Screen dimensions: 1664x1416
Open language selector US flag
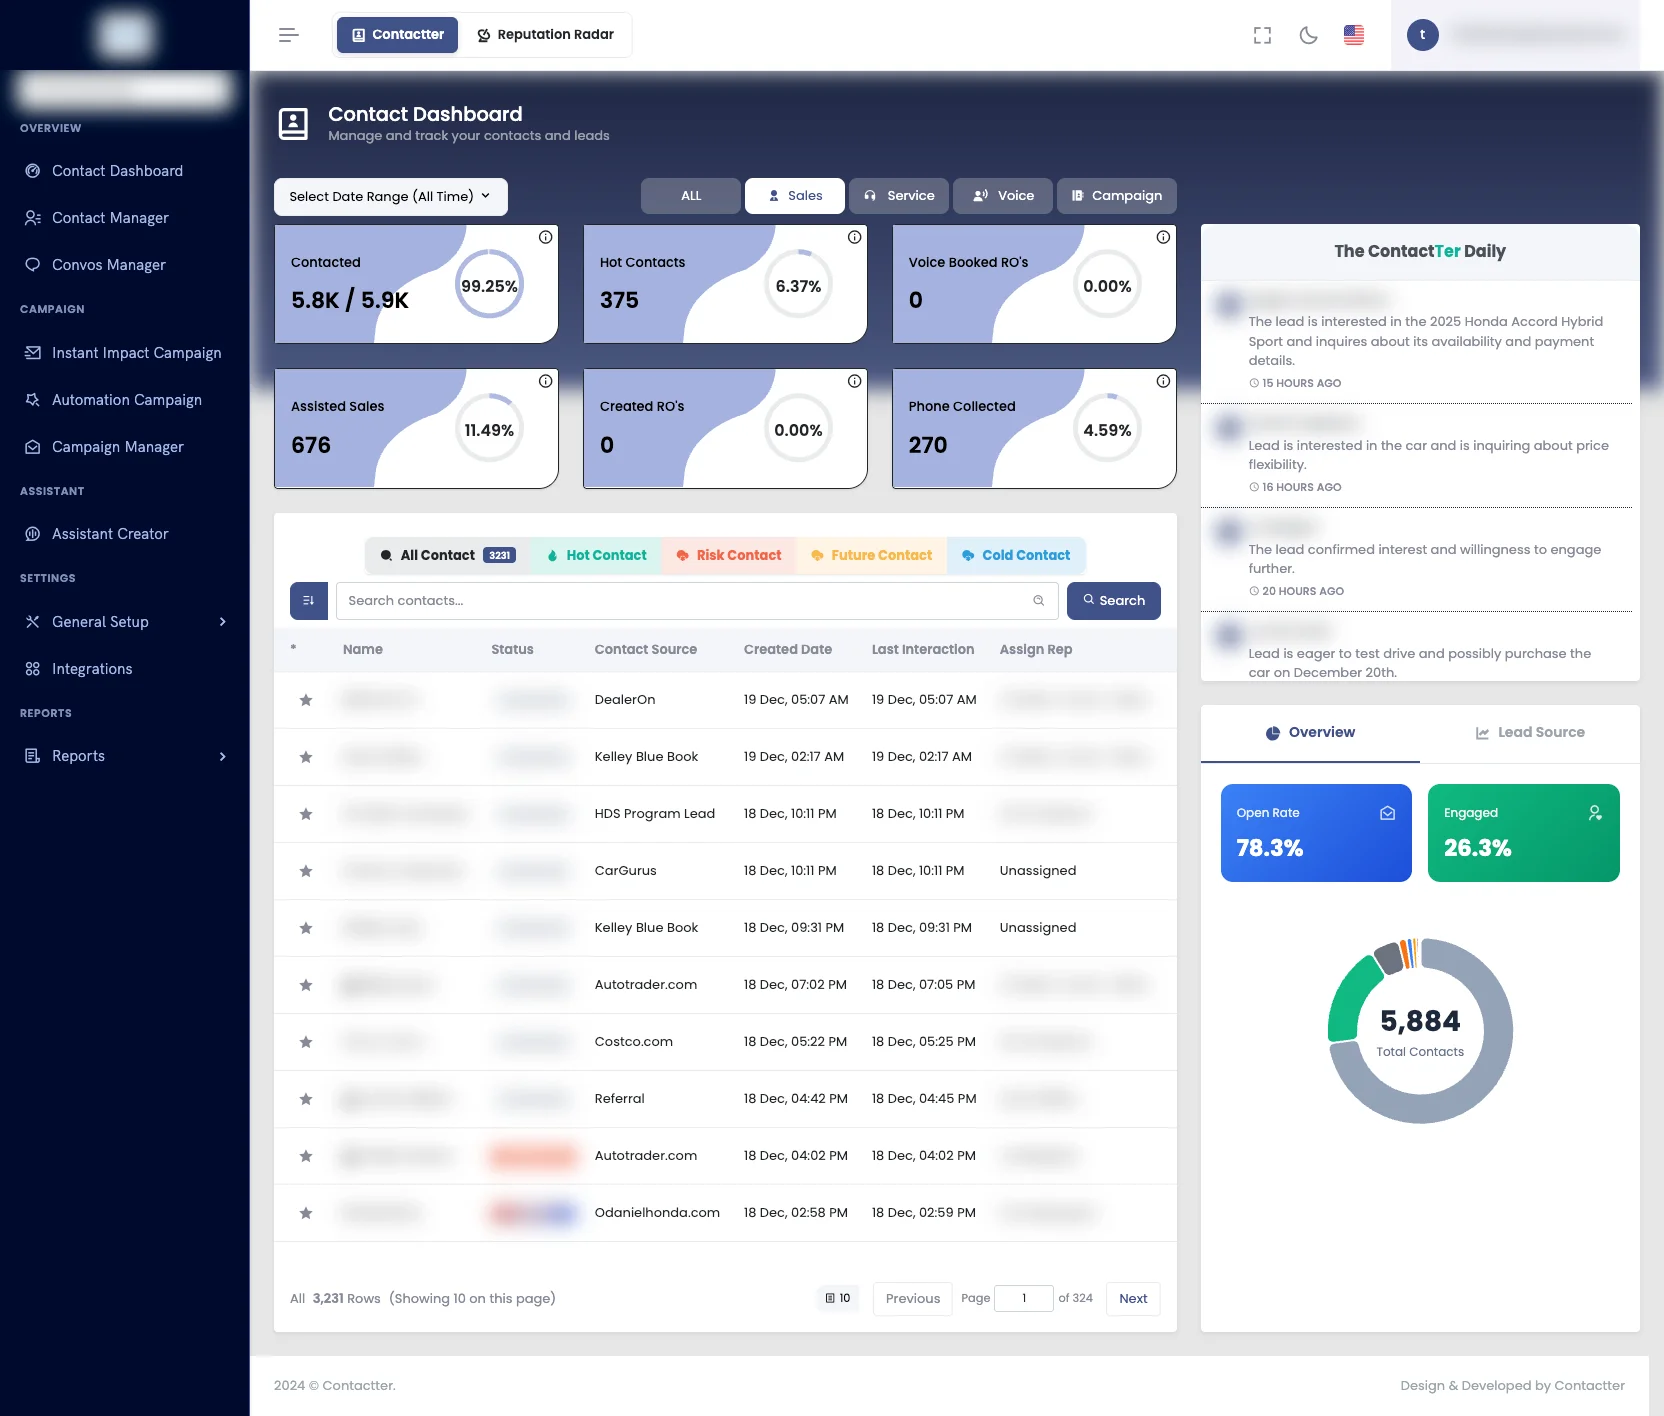point(1354,35)
